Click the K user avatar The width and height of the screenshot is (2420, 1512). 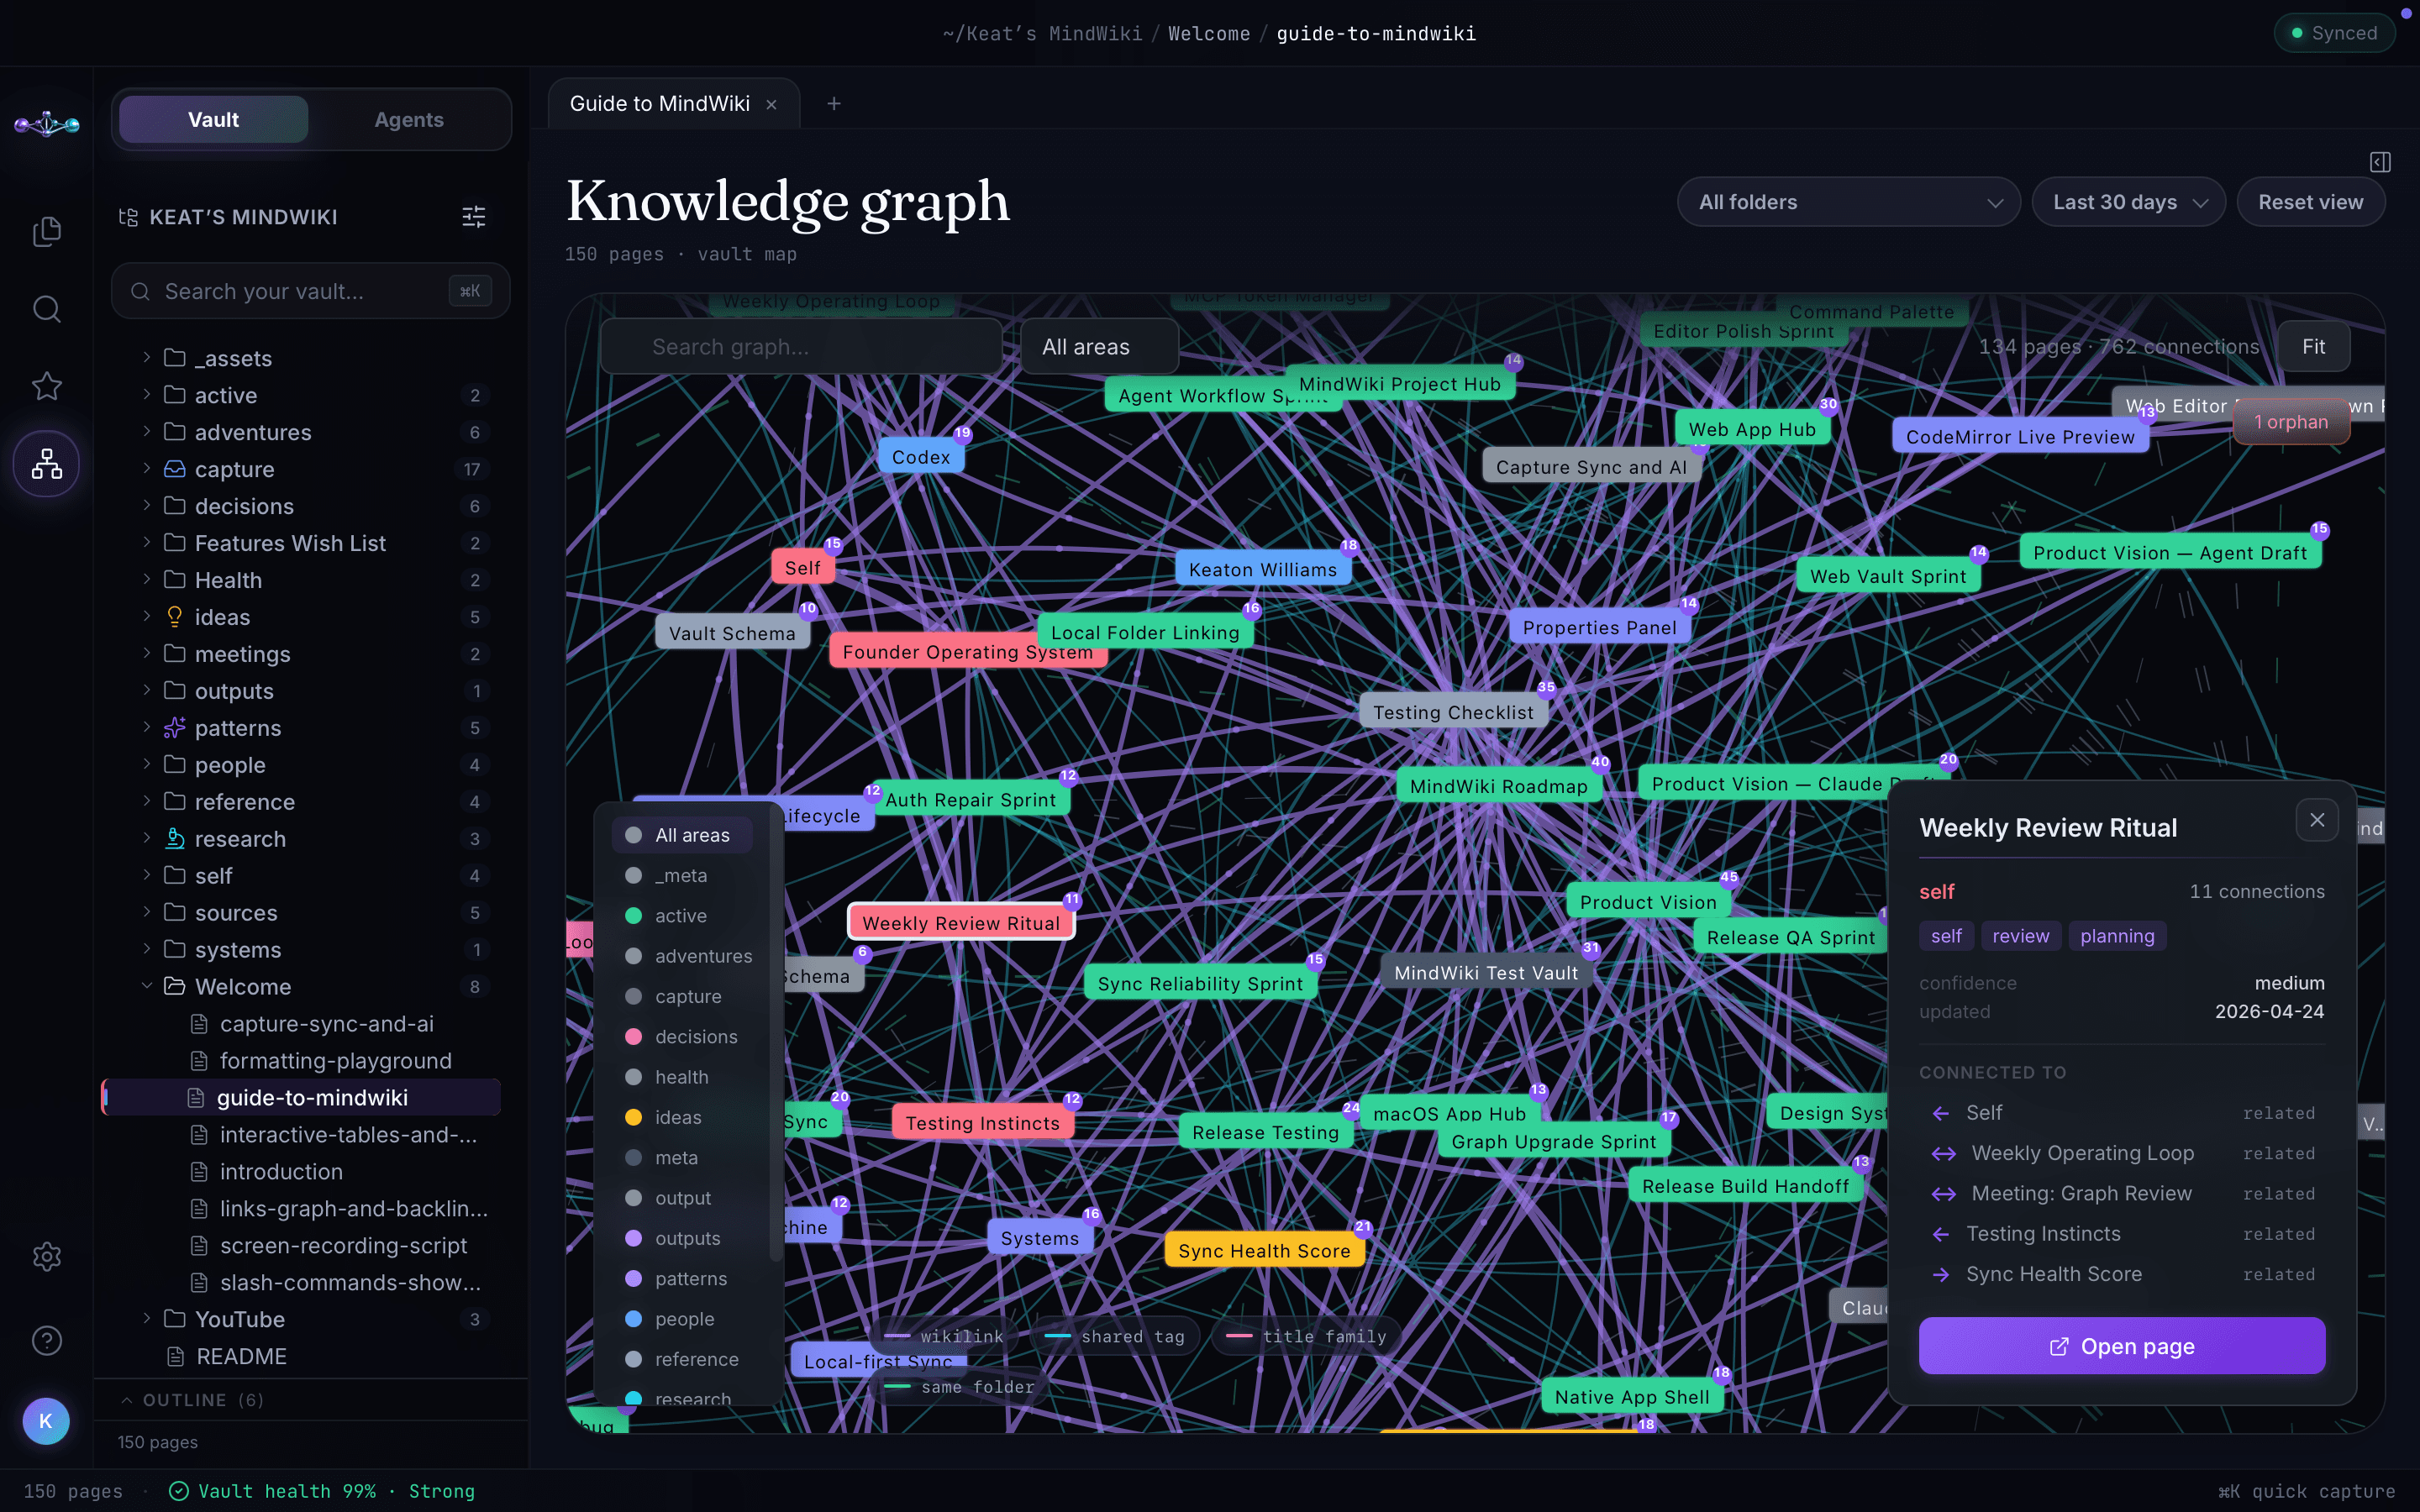pyautogui.click(x=46, y=1421)
